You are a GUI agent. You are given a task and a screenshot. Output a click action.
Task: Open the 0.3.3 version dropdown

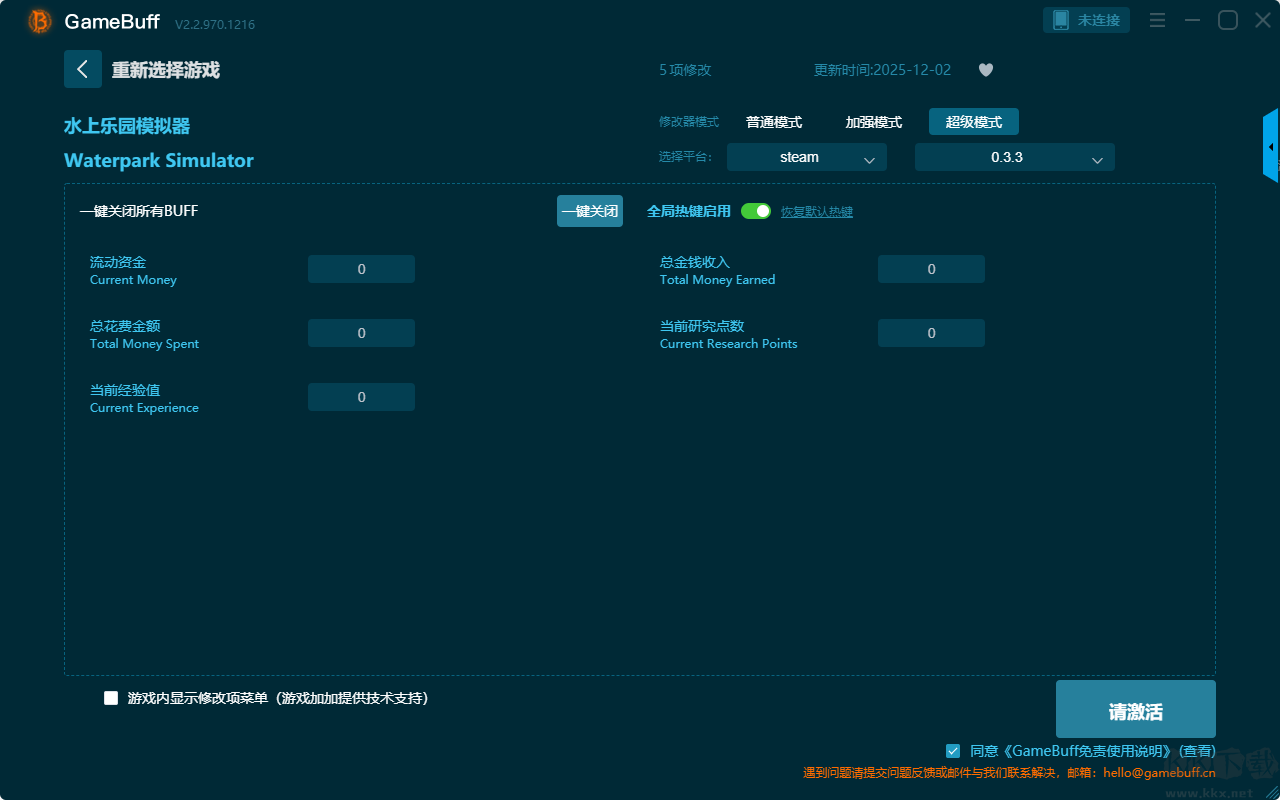(x=1014, y=157)
